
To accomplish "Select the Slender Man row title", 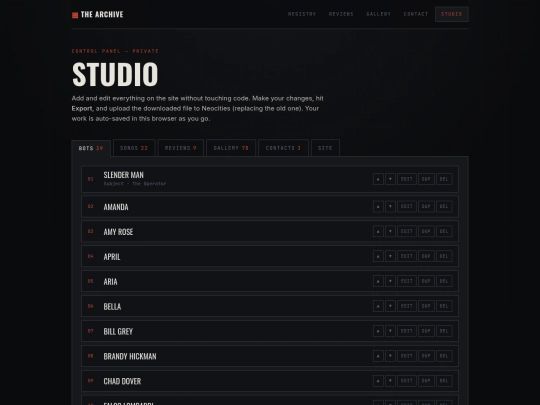I will tap(124, 175).
